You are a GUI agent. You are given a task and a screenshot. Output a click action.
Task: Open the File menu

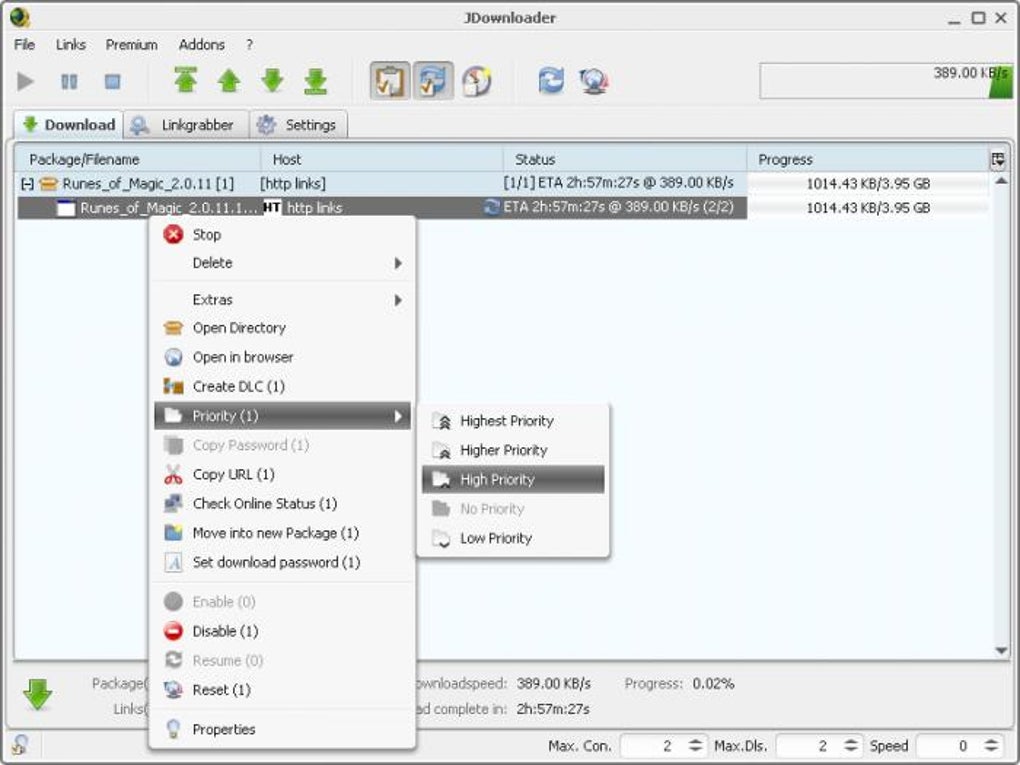pos(25,44)
